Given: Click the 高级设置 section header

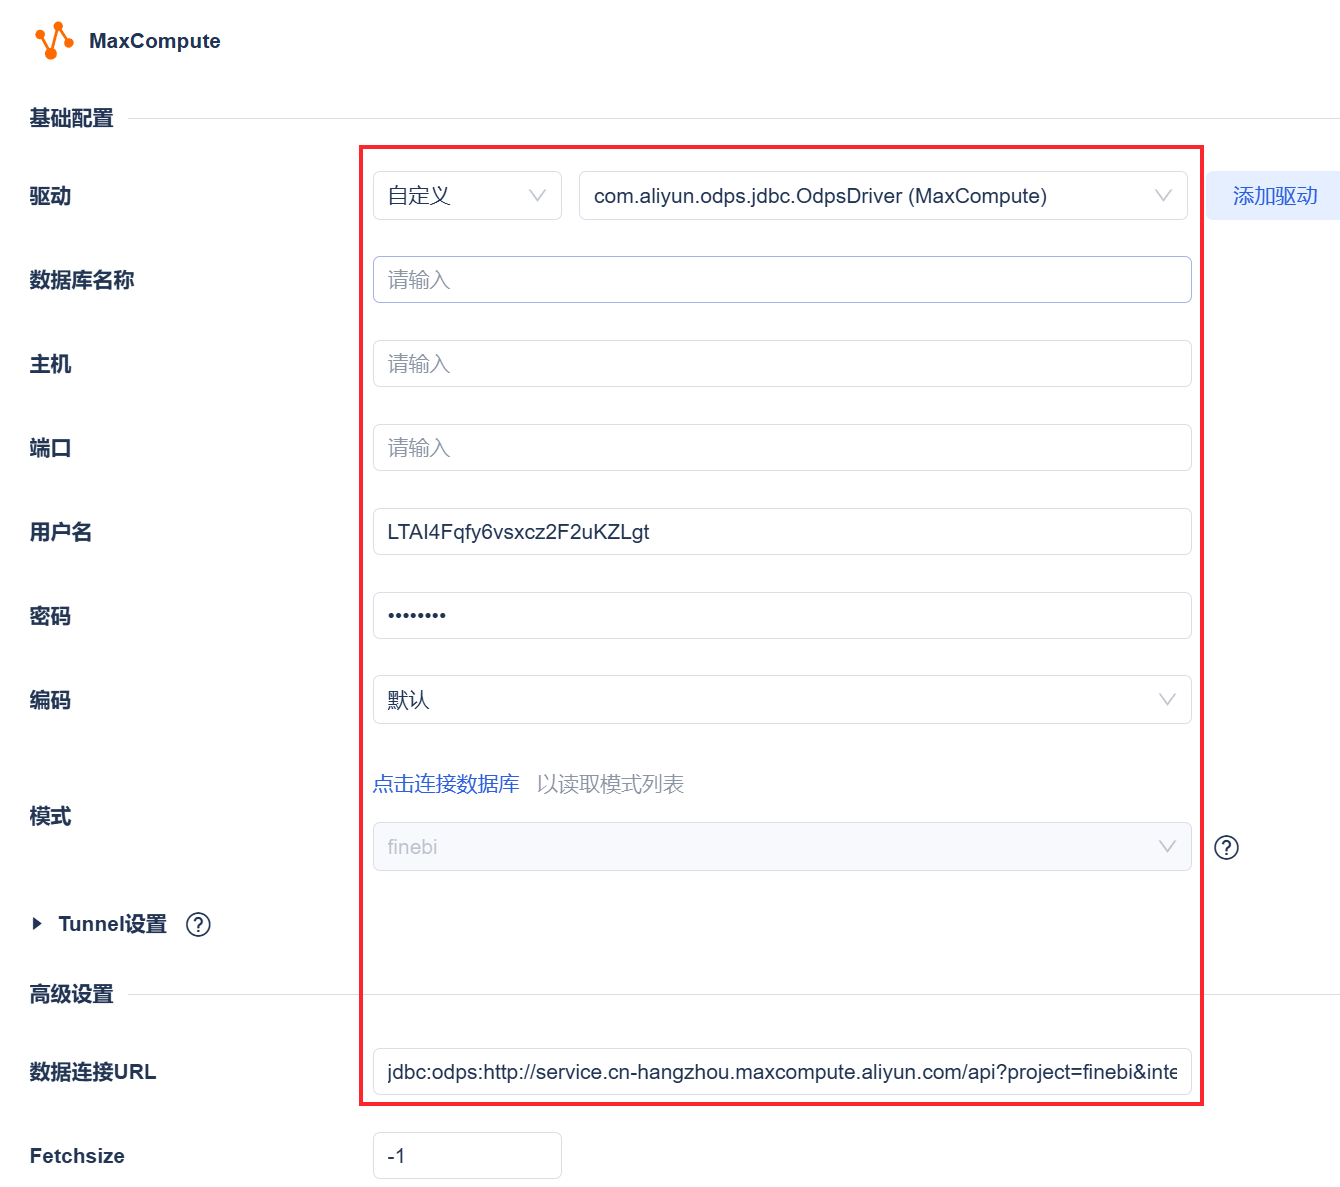Looking at the screenshot, I should tap(70, 994).
